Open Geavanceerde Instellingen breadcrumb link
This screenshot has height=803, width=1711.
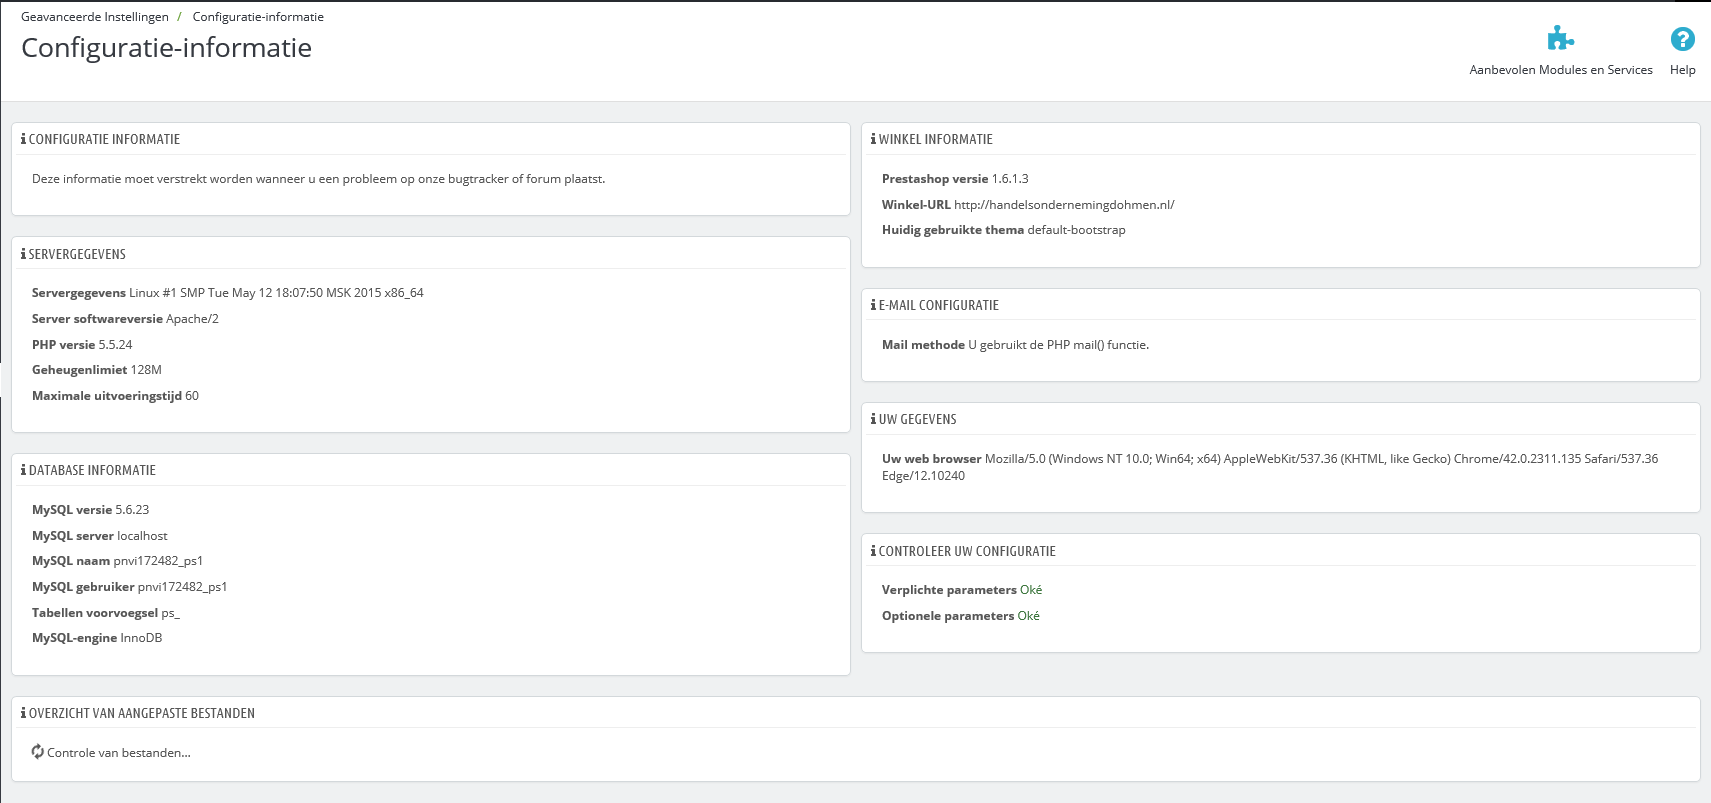(95, 17)
